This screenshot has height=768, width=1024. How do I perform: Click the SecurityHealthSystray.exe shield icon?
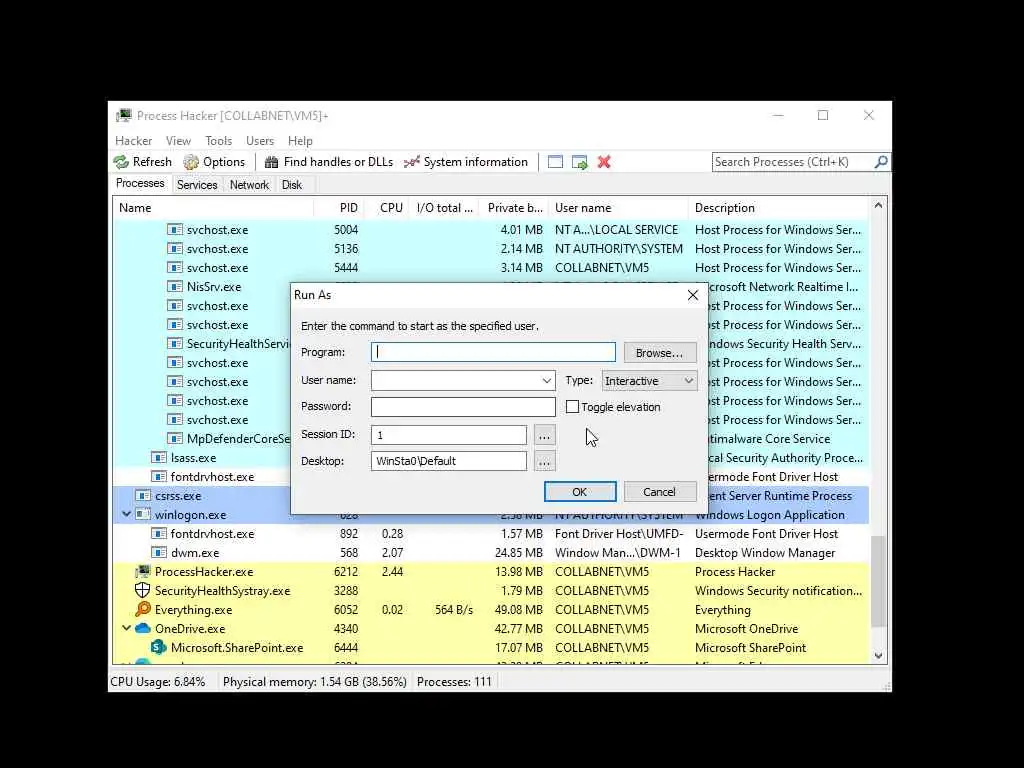coord(142,590)
